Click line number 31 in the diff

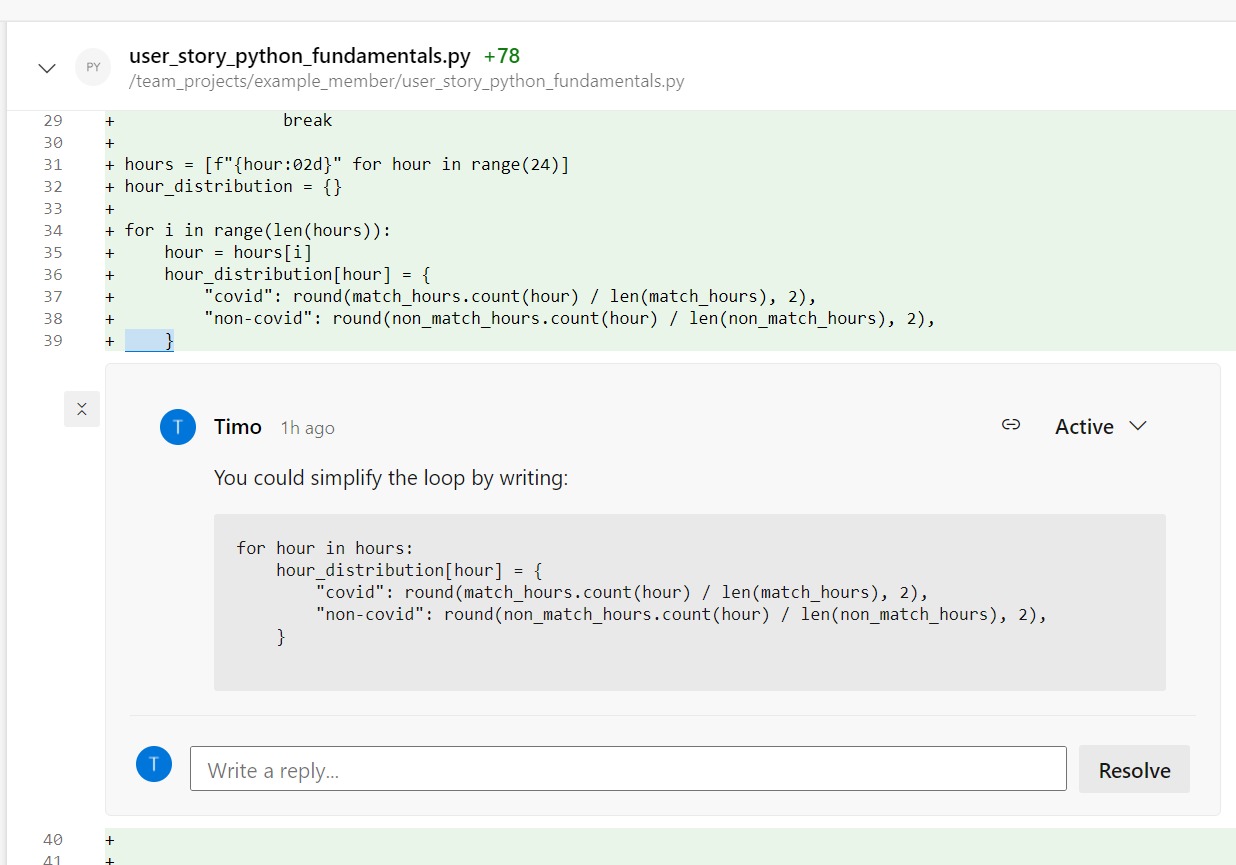click(53, 164)
